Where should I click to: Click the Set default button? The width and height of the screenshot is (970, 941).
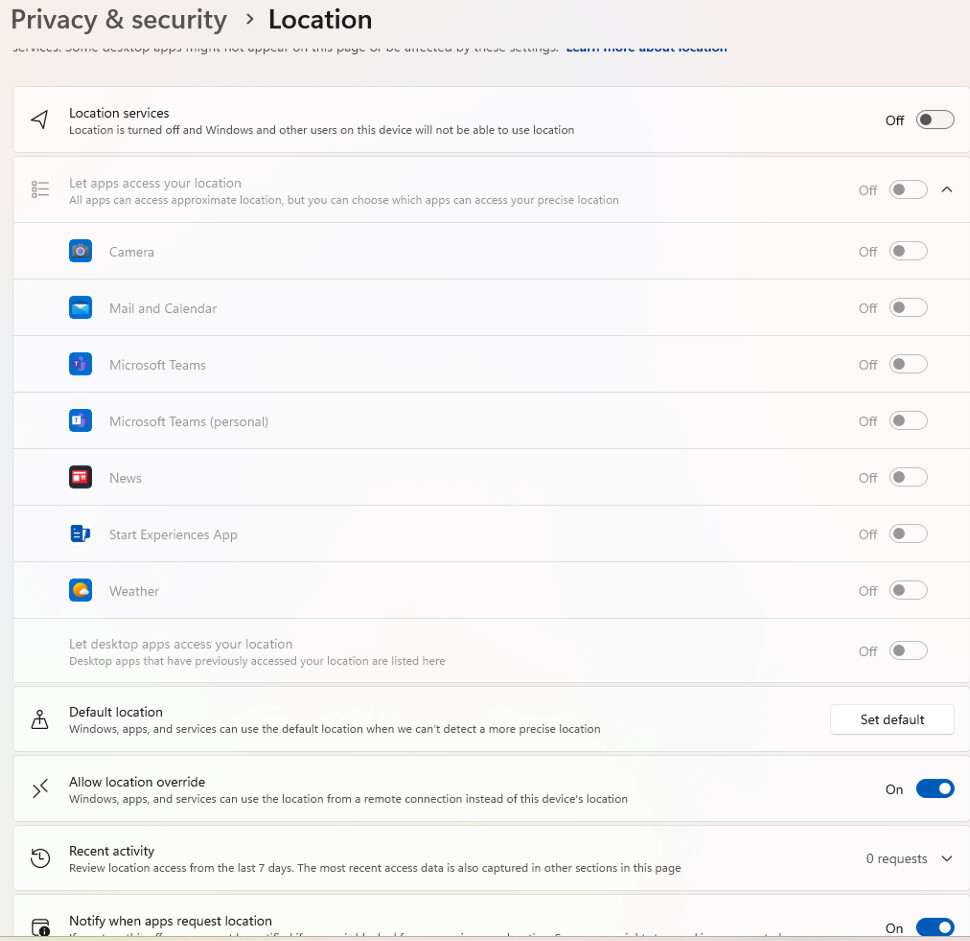891,719
